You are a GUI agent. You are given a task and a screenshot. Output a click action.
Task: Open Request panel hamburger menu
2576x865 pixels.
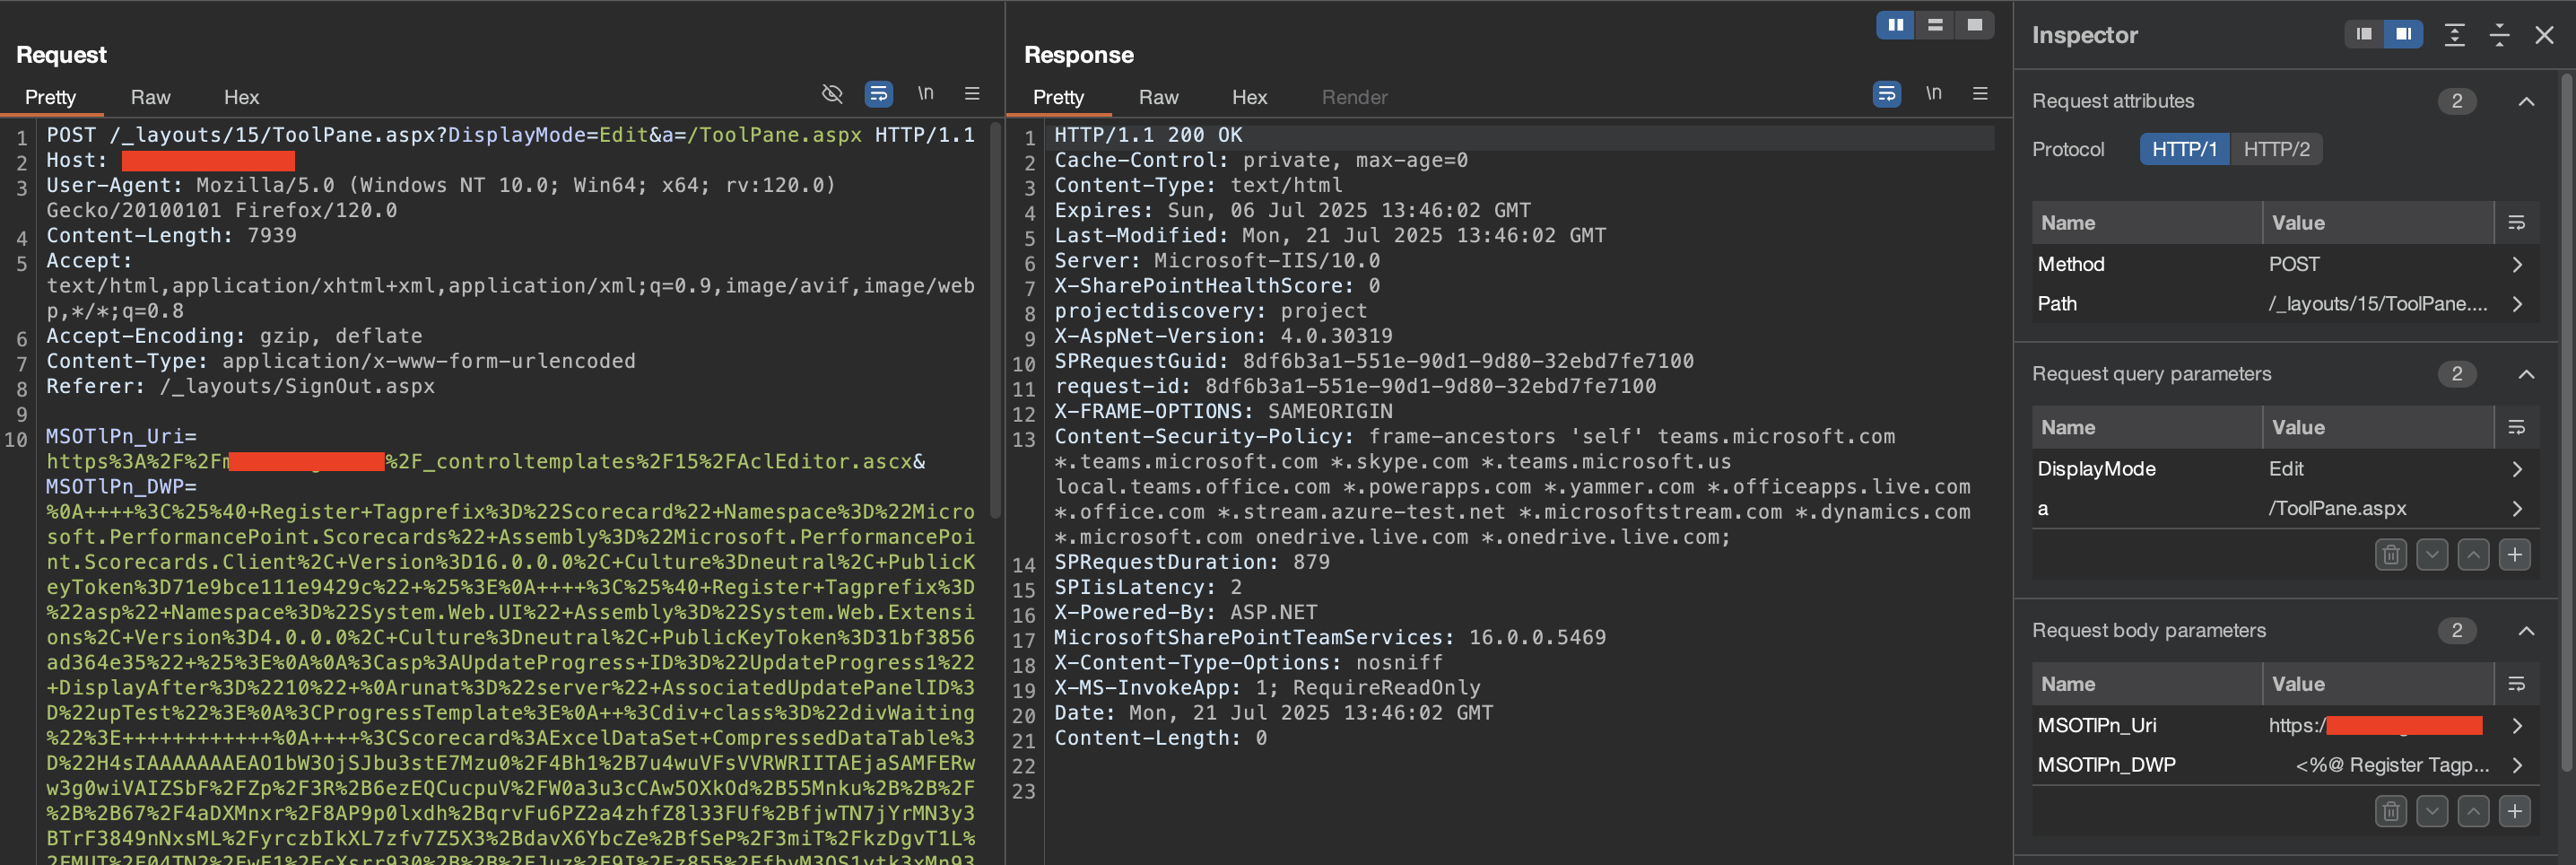click(x=971, y=94)
